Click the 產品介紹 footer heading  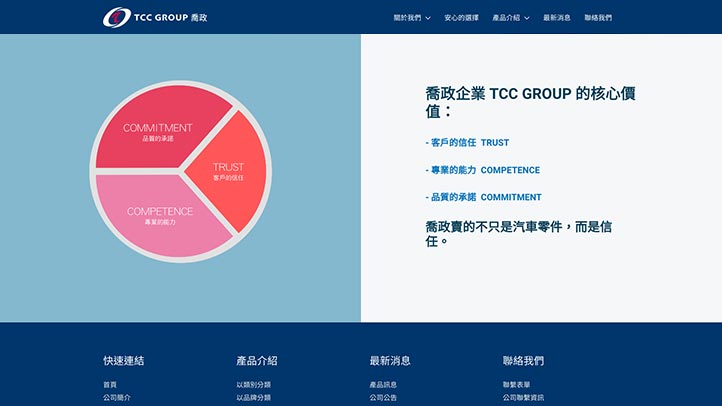point(257,360)
